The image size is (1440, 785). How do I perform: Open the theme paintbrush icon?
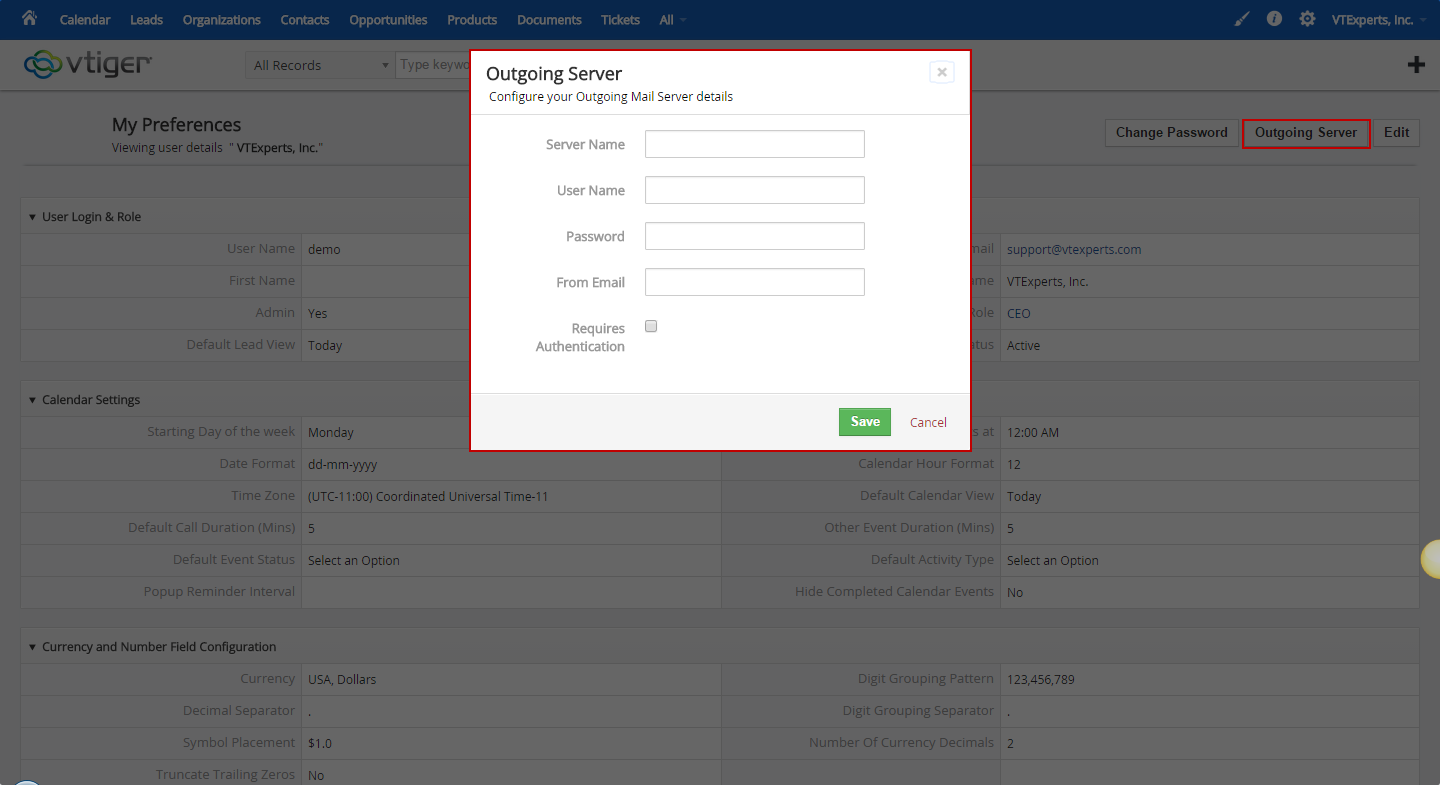1242,19
